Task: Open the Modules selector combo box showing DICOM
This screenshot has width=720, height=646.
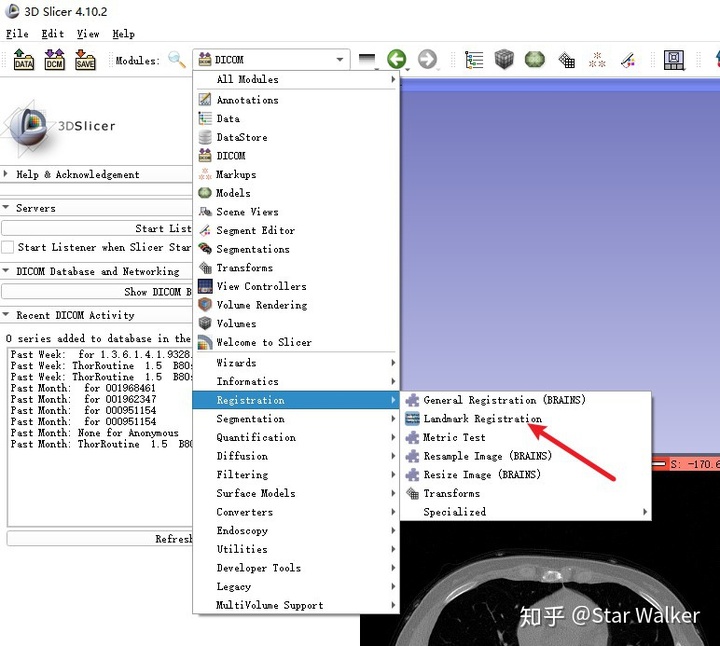Action: coord(271,60)
